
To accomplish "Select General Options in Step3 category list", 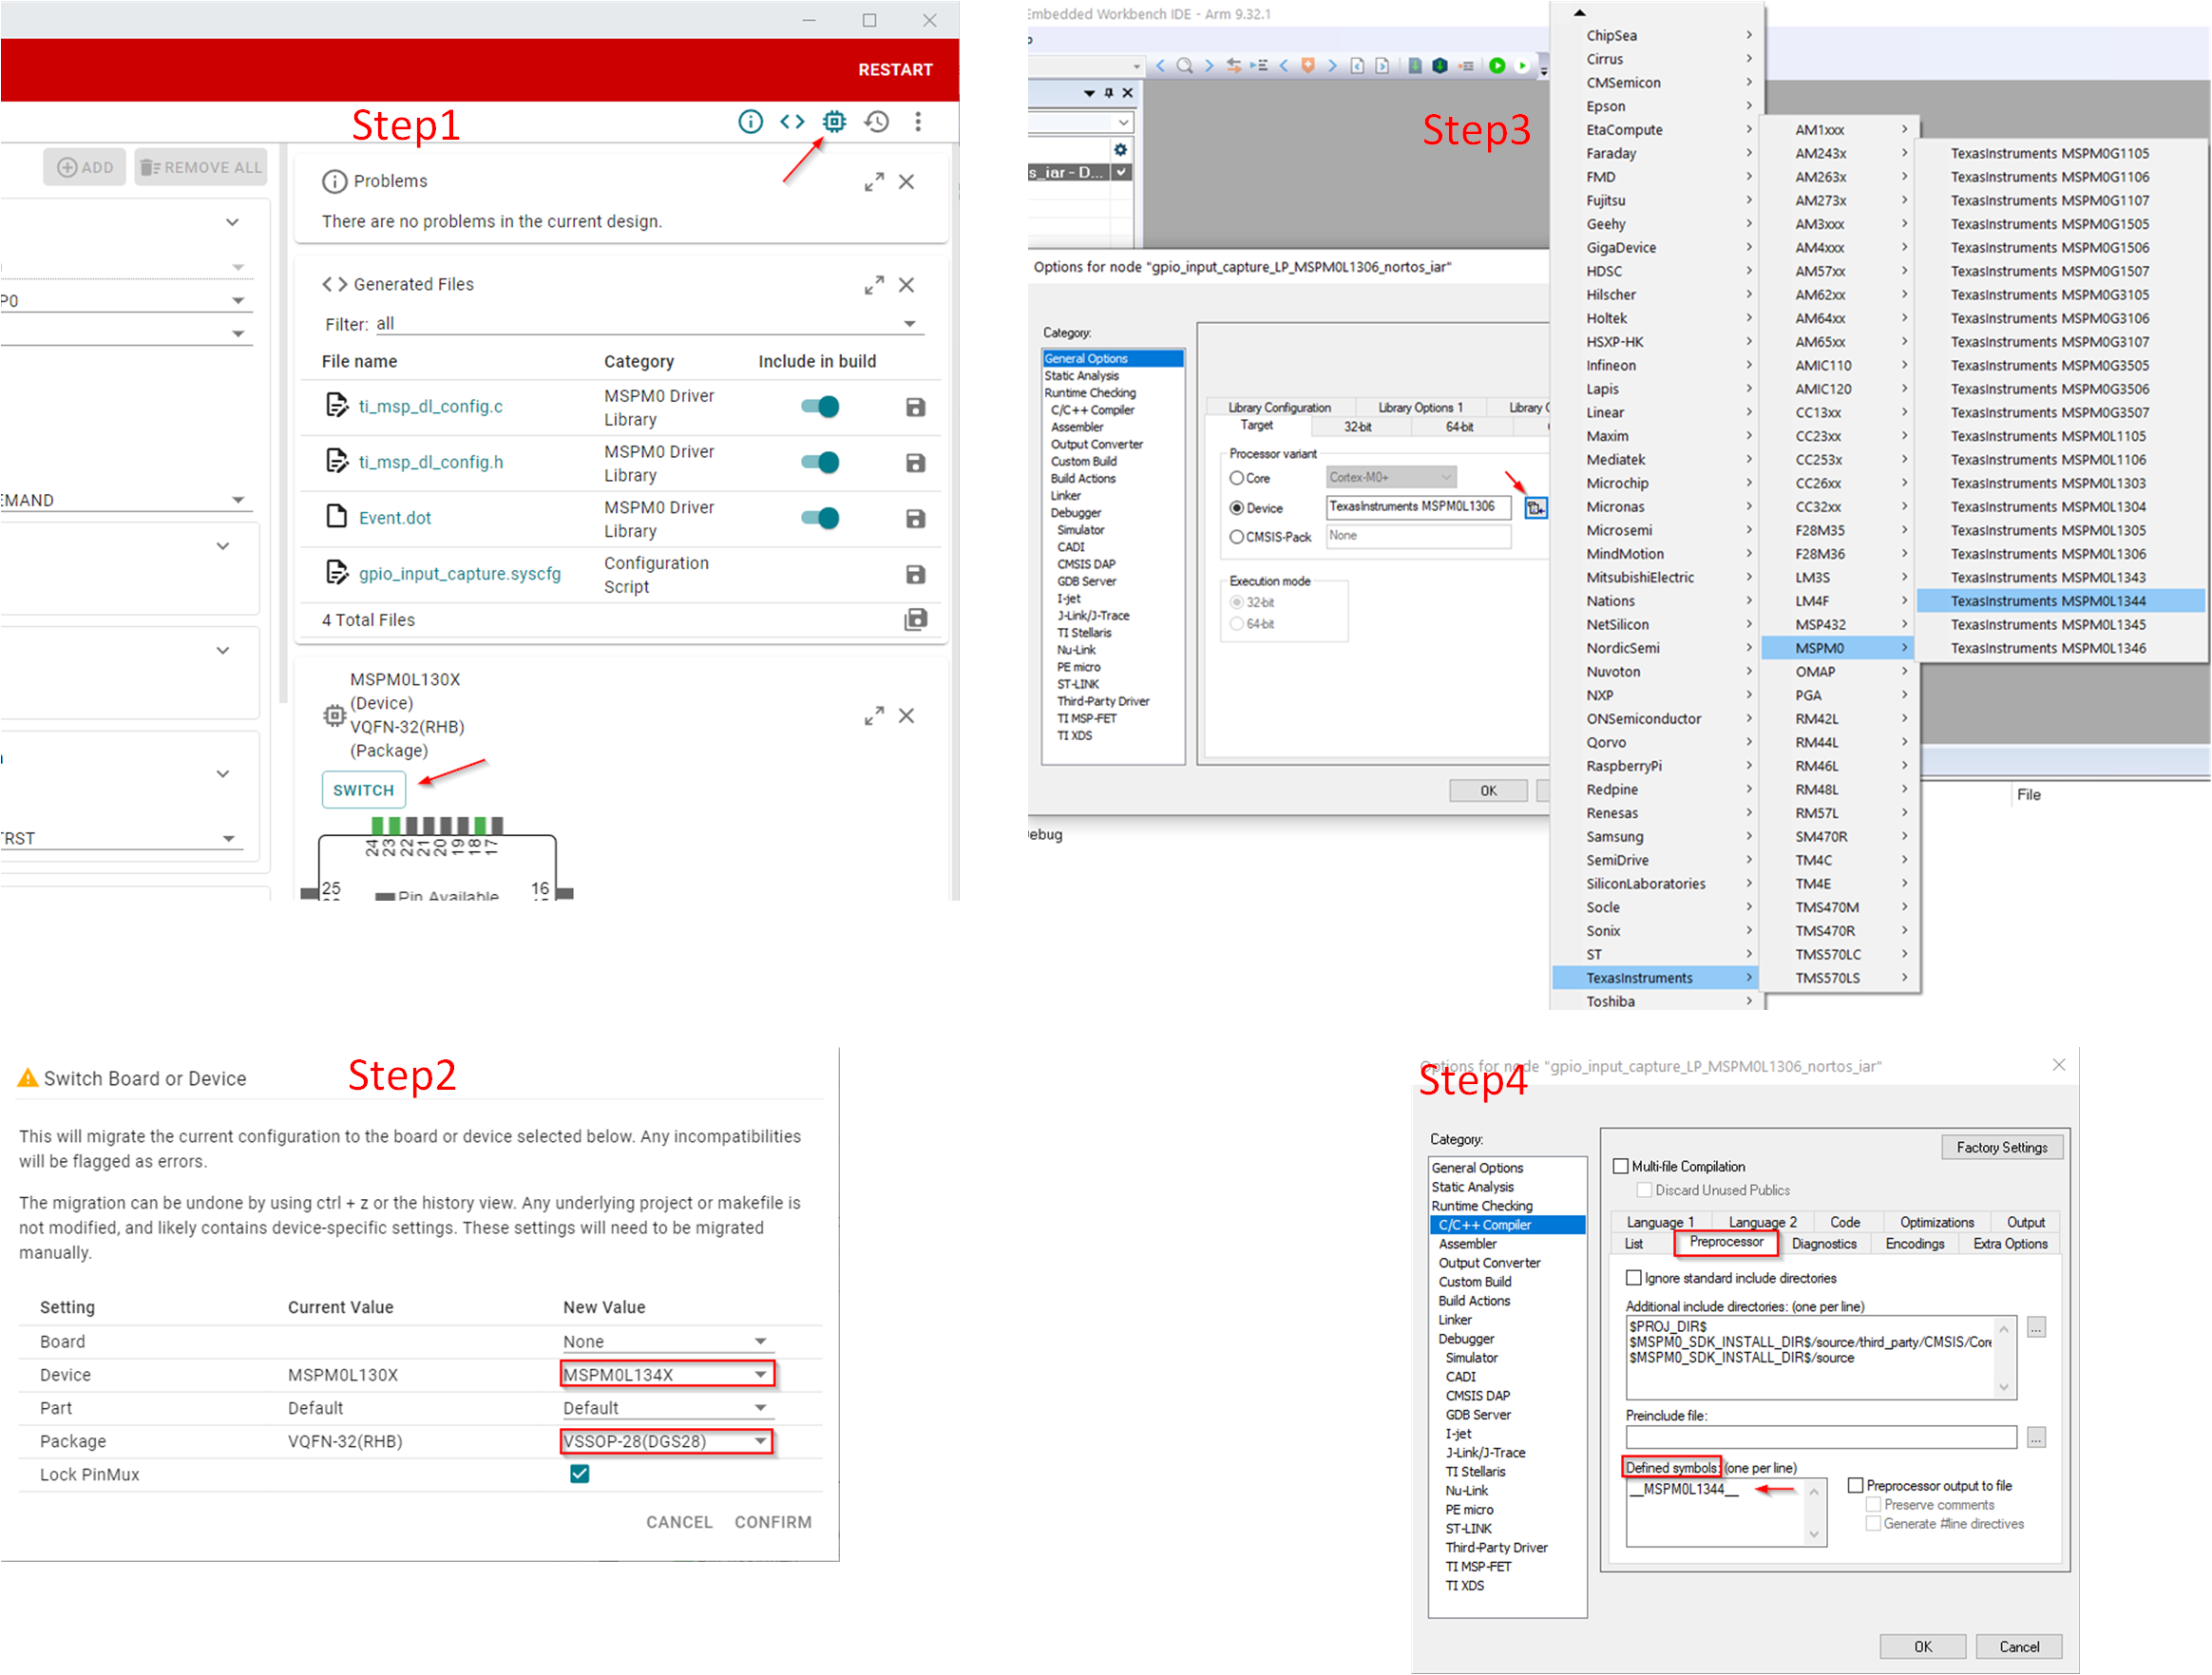I will [x=1112, y=358].
